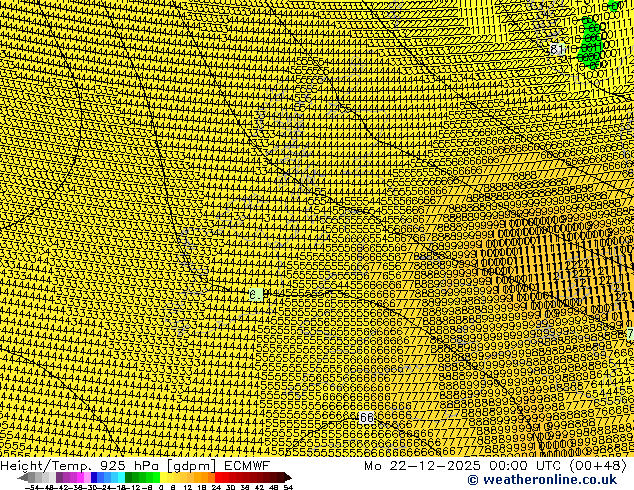634x490 pixels.
Task: Click the '81' contour height label
Action: (557, 49)
